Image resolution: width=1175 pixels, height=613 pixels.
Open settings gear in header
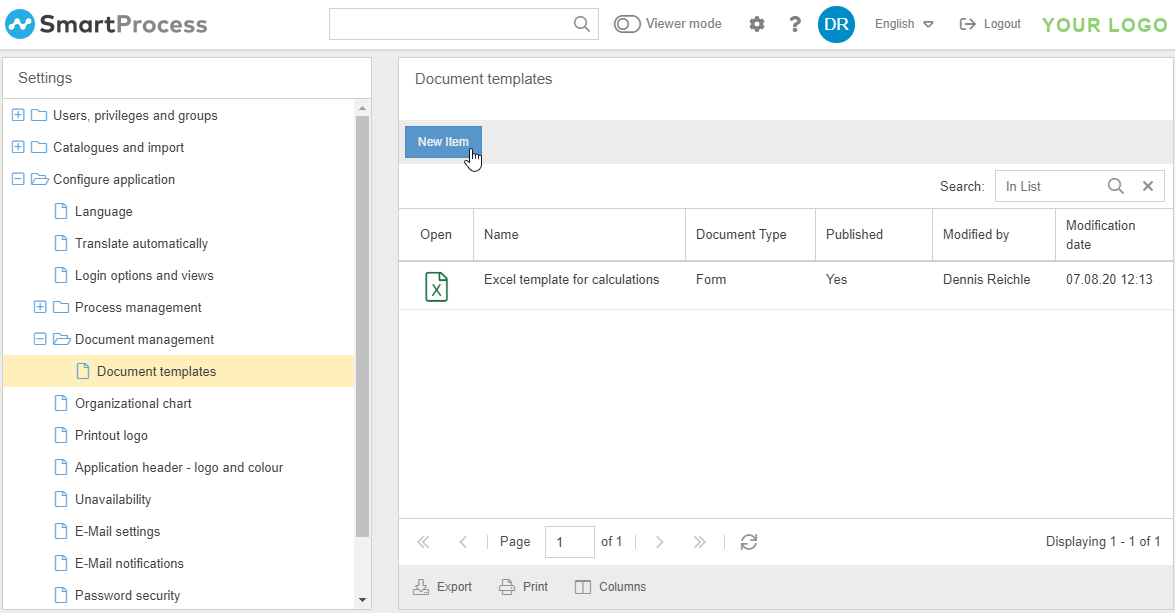pos(757,24)
